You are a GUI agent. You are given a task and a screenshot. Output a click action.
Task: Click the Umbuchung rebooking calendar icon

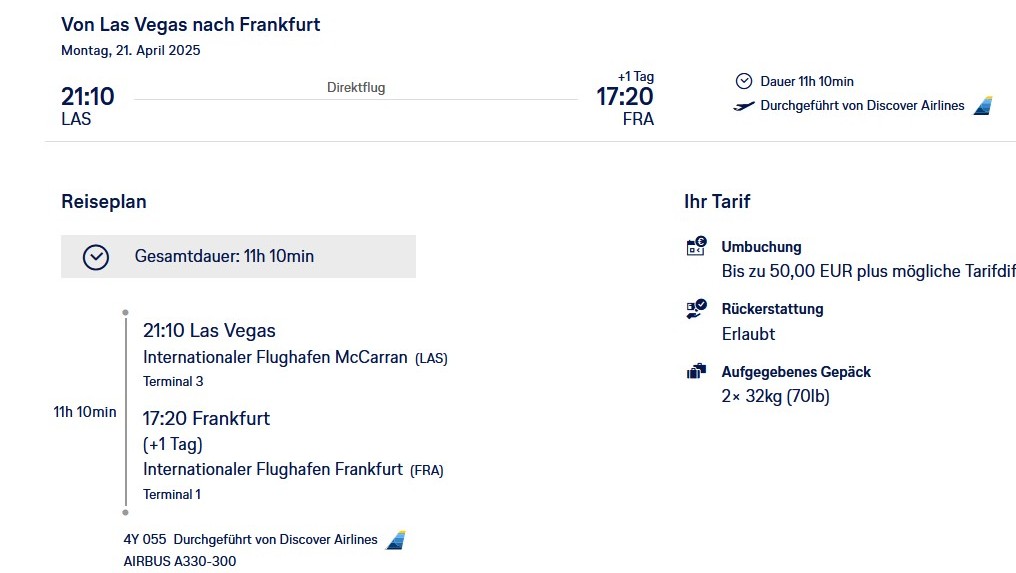click(x=697, y=246)
